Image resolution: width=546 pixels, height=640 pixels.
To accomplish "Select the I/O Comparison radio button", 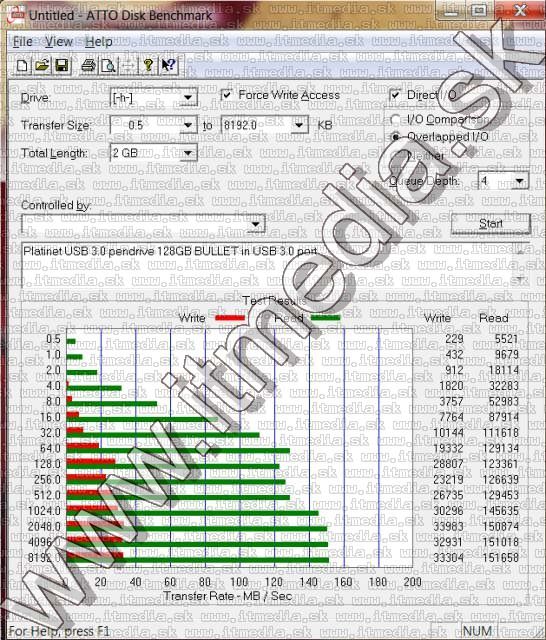I will point(395,120).
